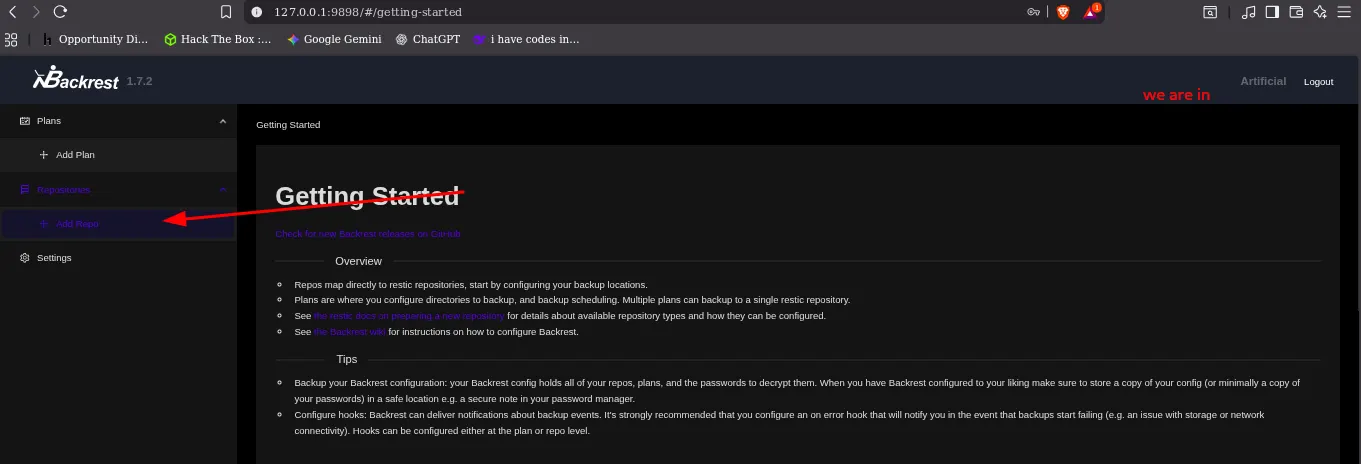1361x464 pixels.
Task: Click the password key icon in address bar
Action: pos(1033,12)
